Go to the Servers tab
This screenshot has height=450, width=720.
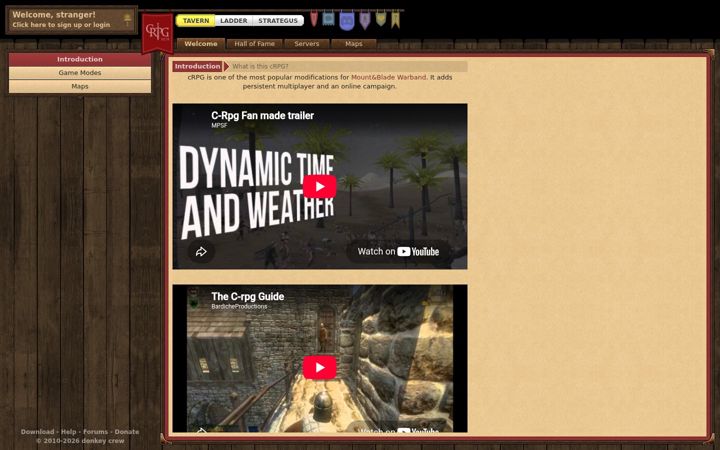click(x=306, y=44)
